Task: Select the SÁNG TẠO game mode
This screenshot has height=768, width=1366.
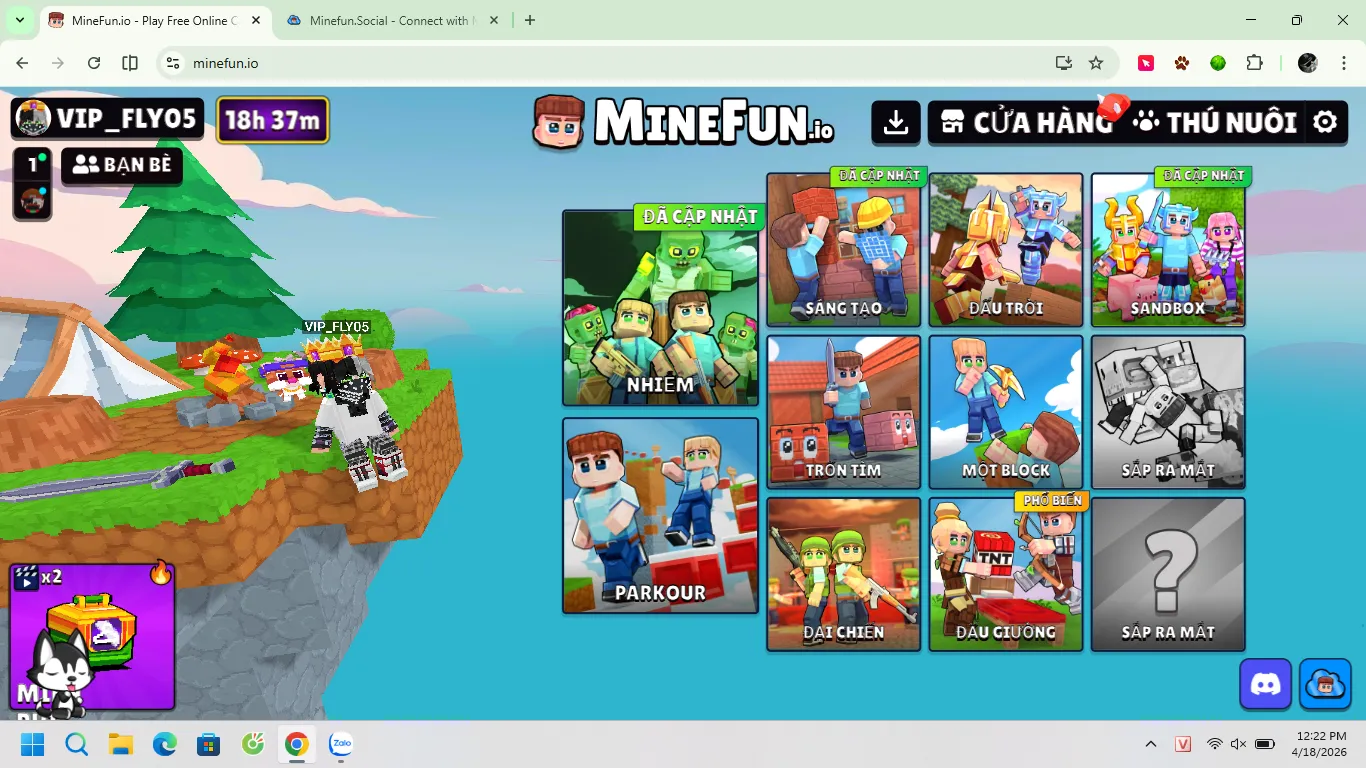Action: [x=844, y=250]
